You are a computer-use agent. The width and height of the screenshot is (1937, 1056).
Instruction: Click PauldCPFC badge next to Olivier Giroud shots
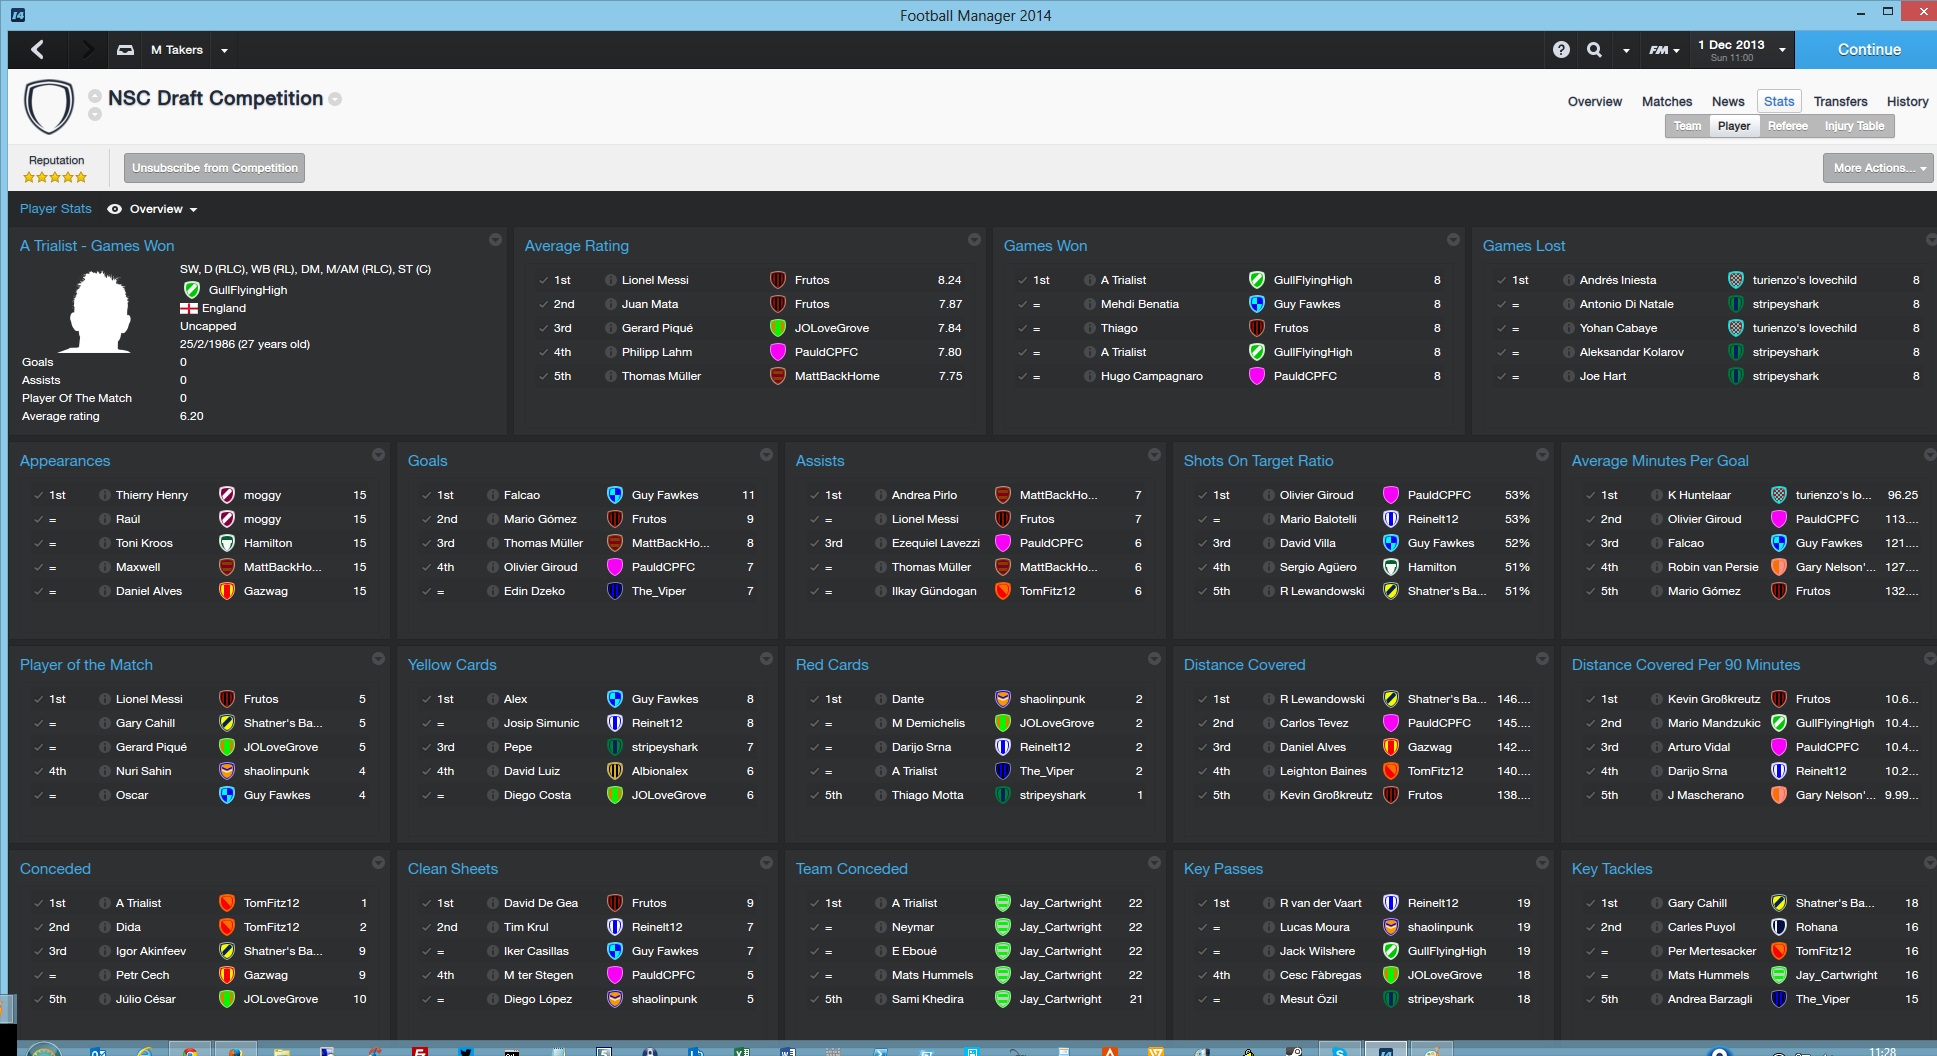click(1390, 495)
